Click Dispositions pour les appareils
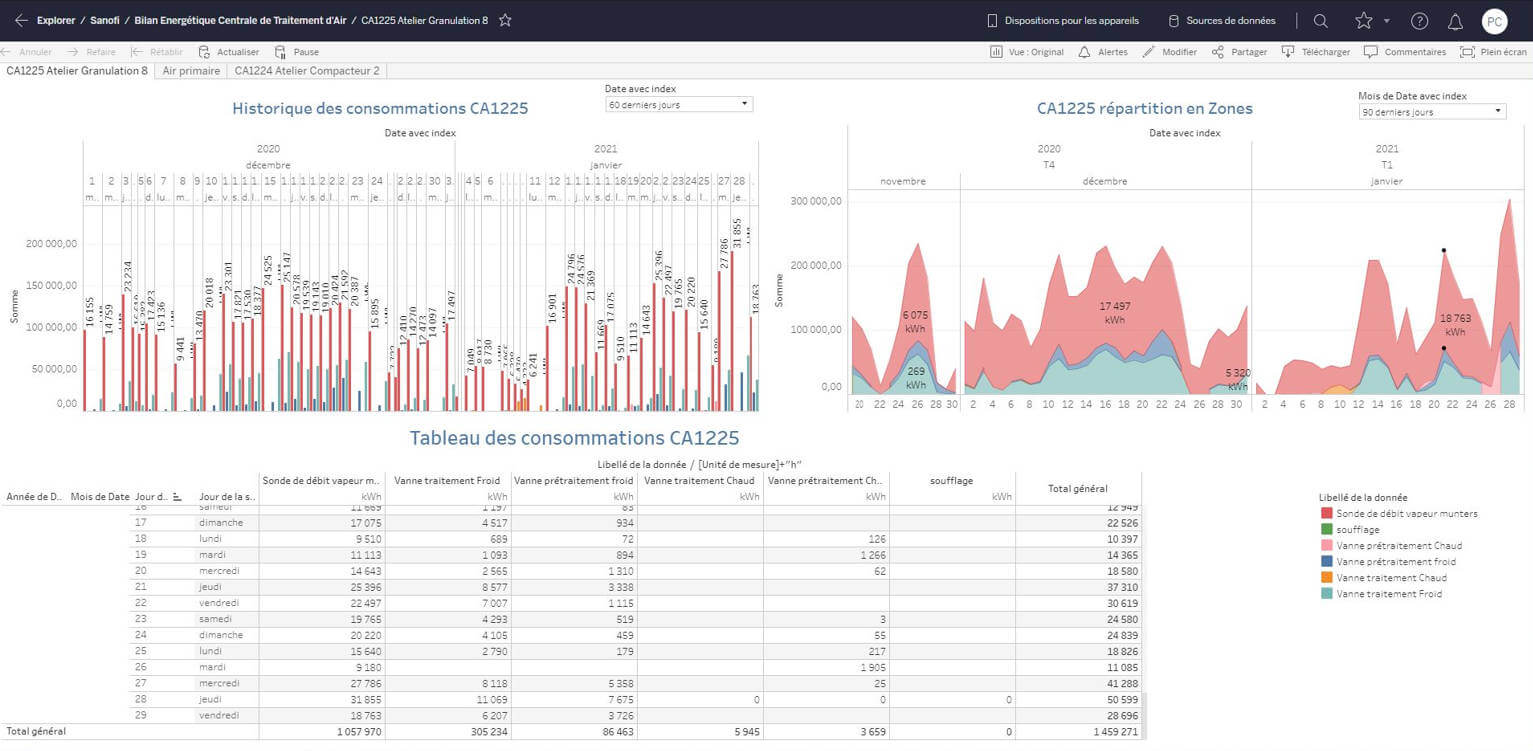The height and width of the screenshot is (751, 1533). [1065, 21]
